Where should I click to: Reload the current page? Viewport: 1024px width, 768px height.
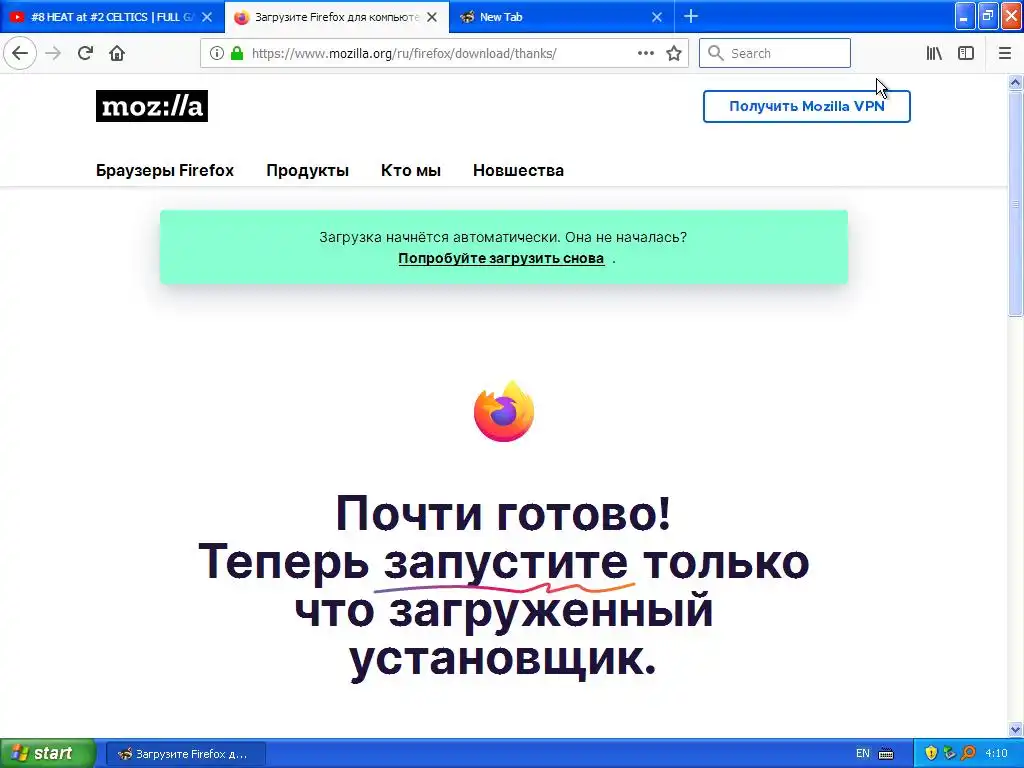point(86,54)
